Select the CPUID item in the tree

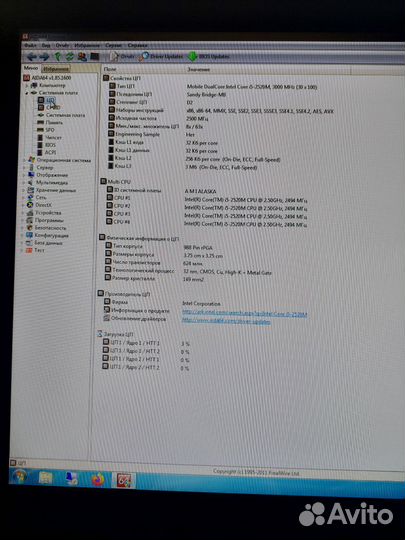point(49,108)
